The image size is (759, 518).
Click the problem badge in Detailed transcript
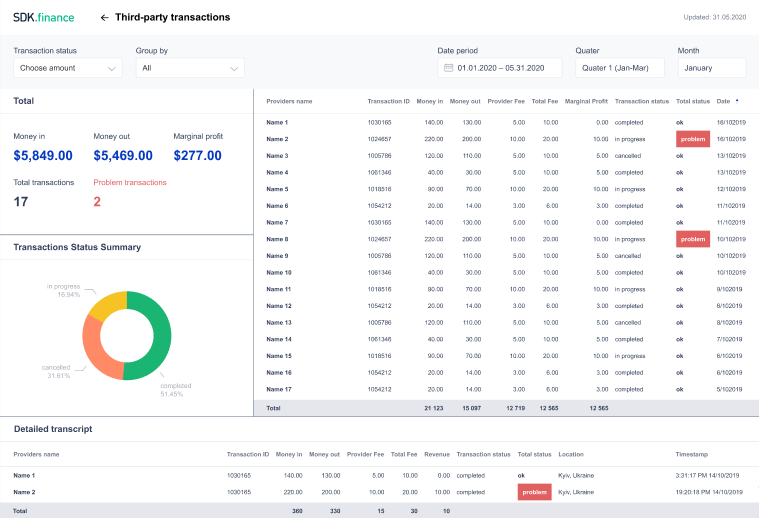[x=534, y=492]
